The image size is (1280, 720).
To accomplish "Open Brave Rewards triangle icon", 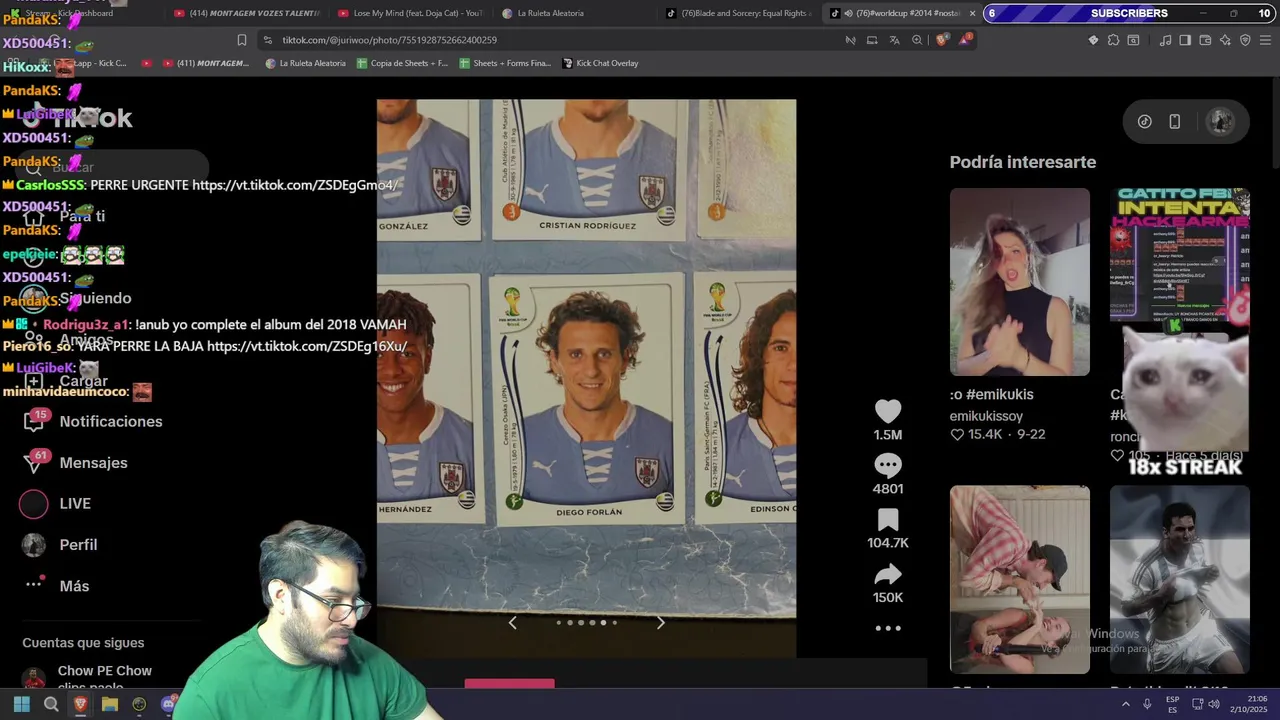I will point(964,40).
